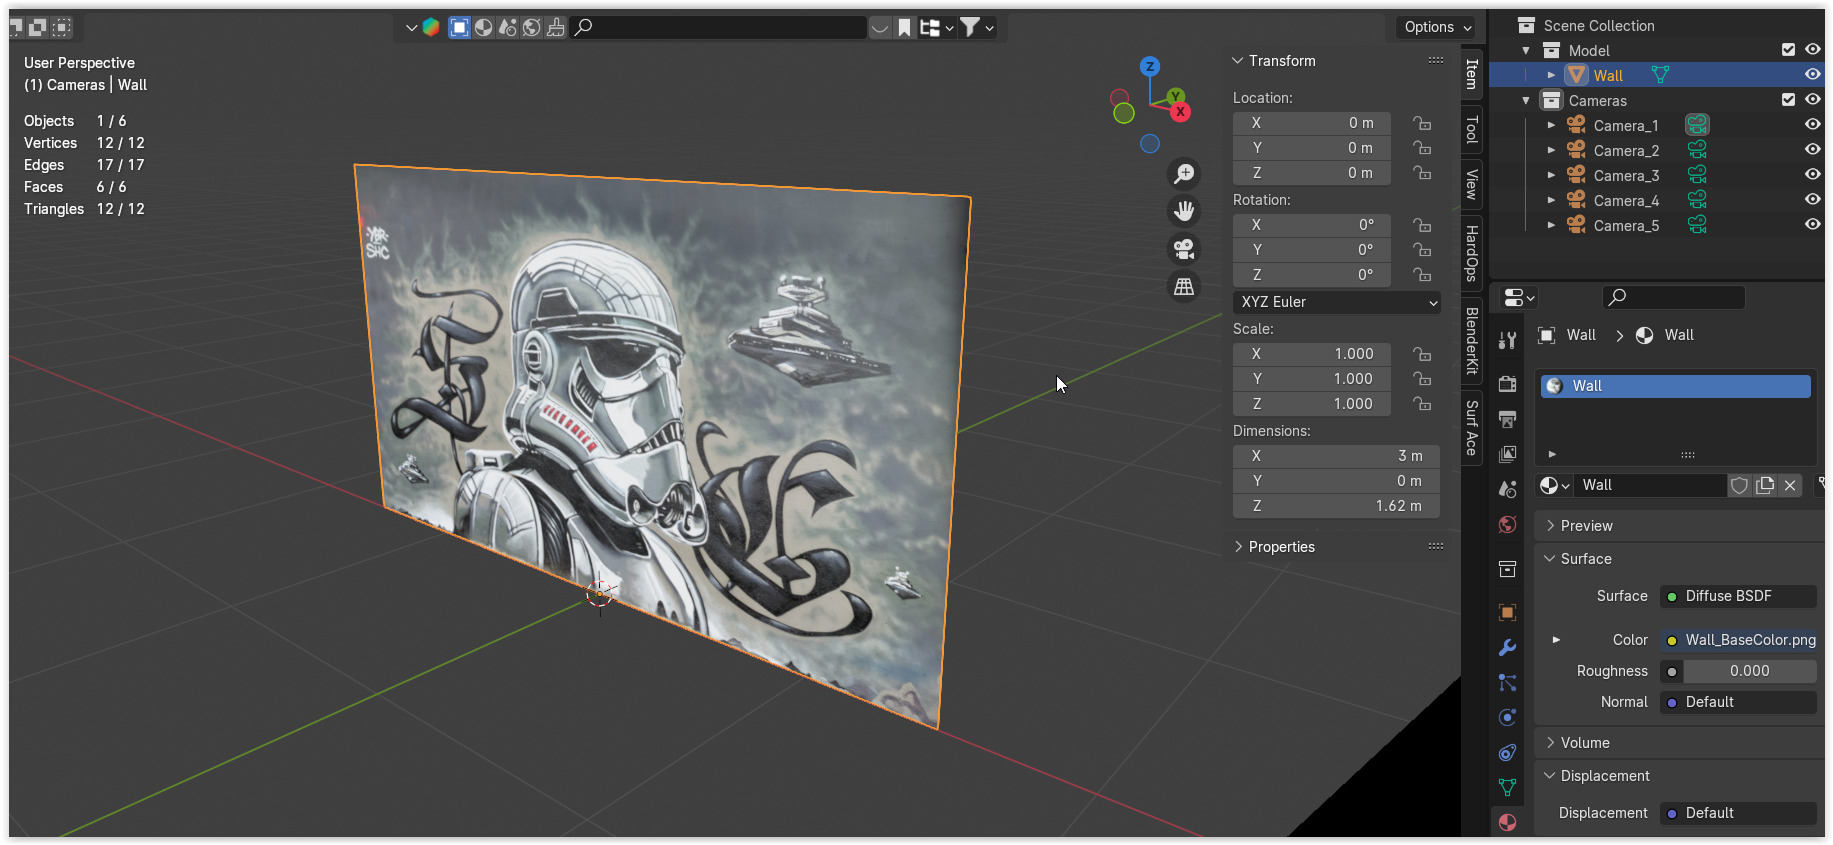Expand the Volume panel
The height and width of the screenshot is (845, 1833).
(x=1550, y=743)
